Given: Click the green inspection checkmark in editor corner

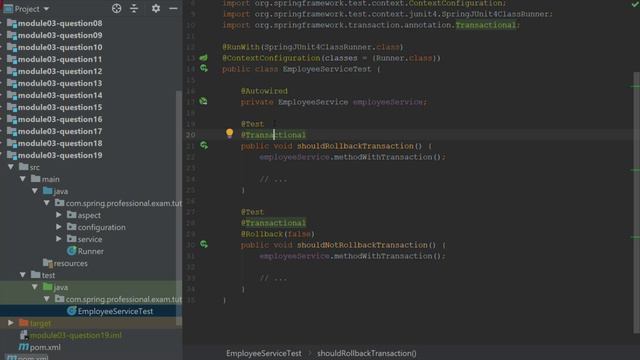Looking at the screenshot, I should (x=635, y=4).
